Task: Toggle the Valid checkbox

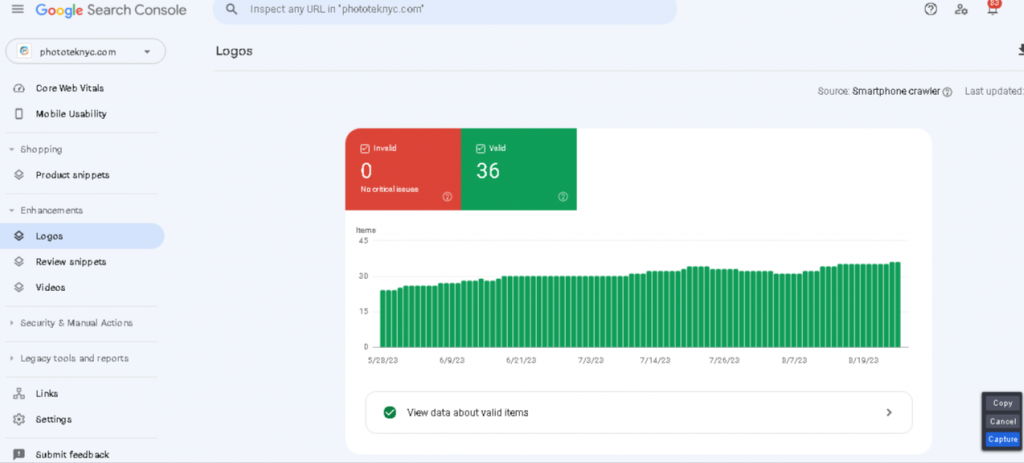Action: coord(481,148)
